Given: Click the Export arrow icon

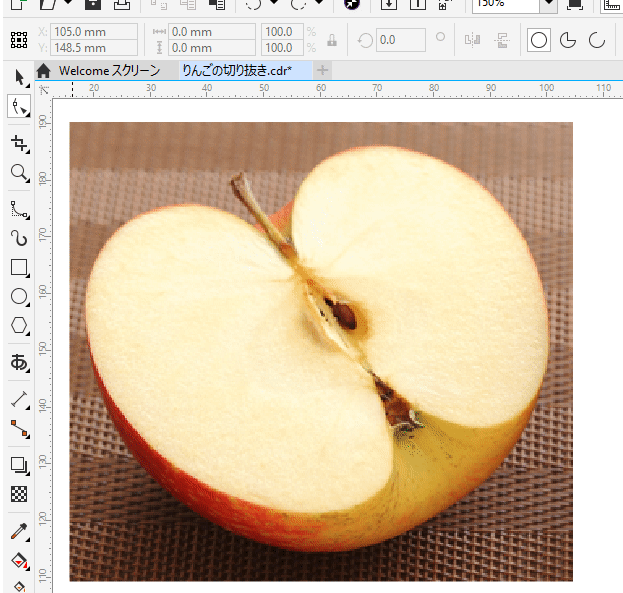Looking at the screenshot, I should click(x=418, y=4).
